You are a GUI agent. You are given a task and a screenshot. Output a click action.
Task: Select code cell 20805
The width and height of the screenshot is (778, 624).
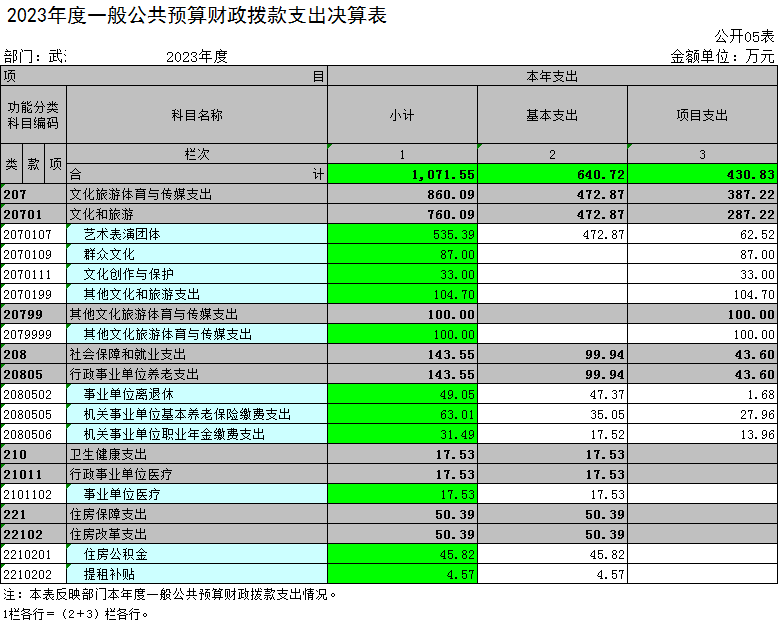click(33, 374)
